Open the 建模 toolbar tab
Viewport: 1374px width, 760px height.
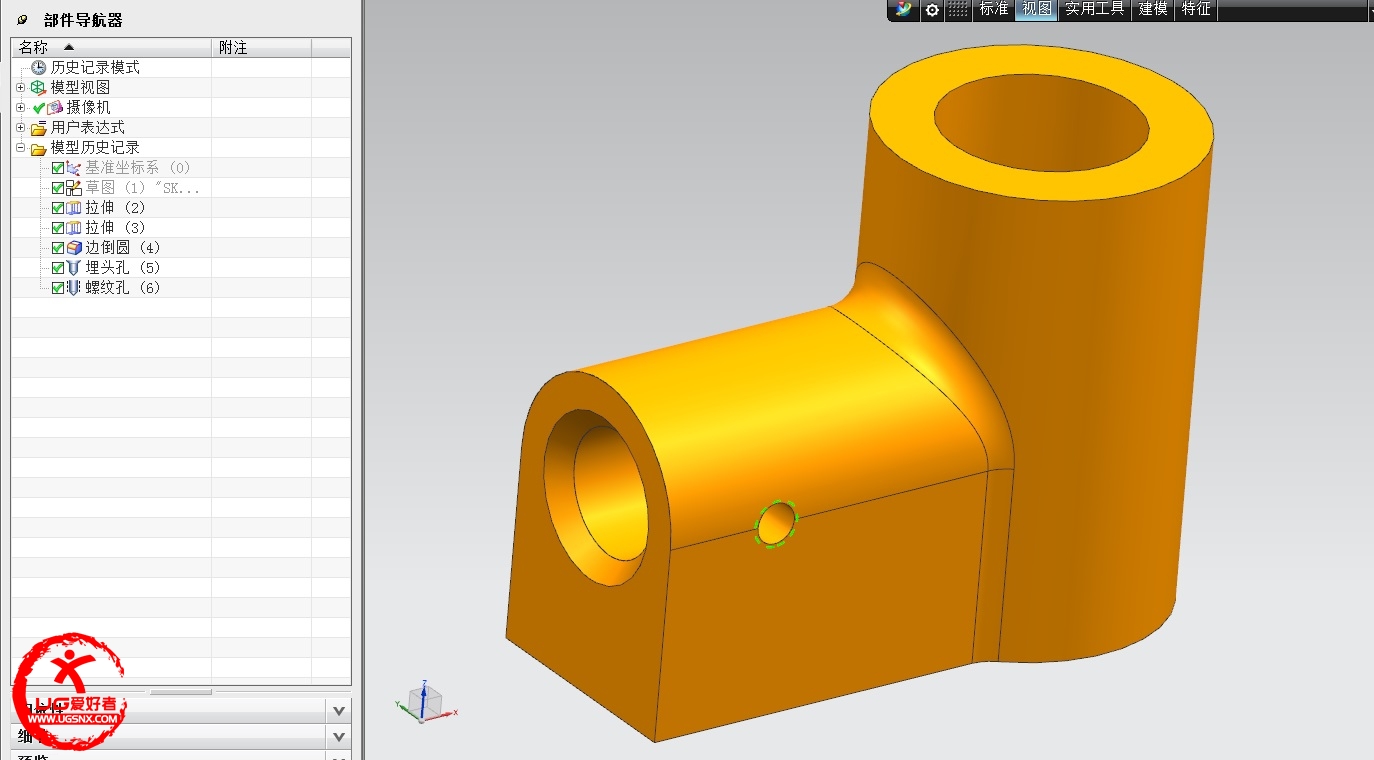click(x=1153, y=9)
